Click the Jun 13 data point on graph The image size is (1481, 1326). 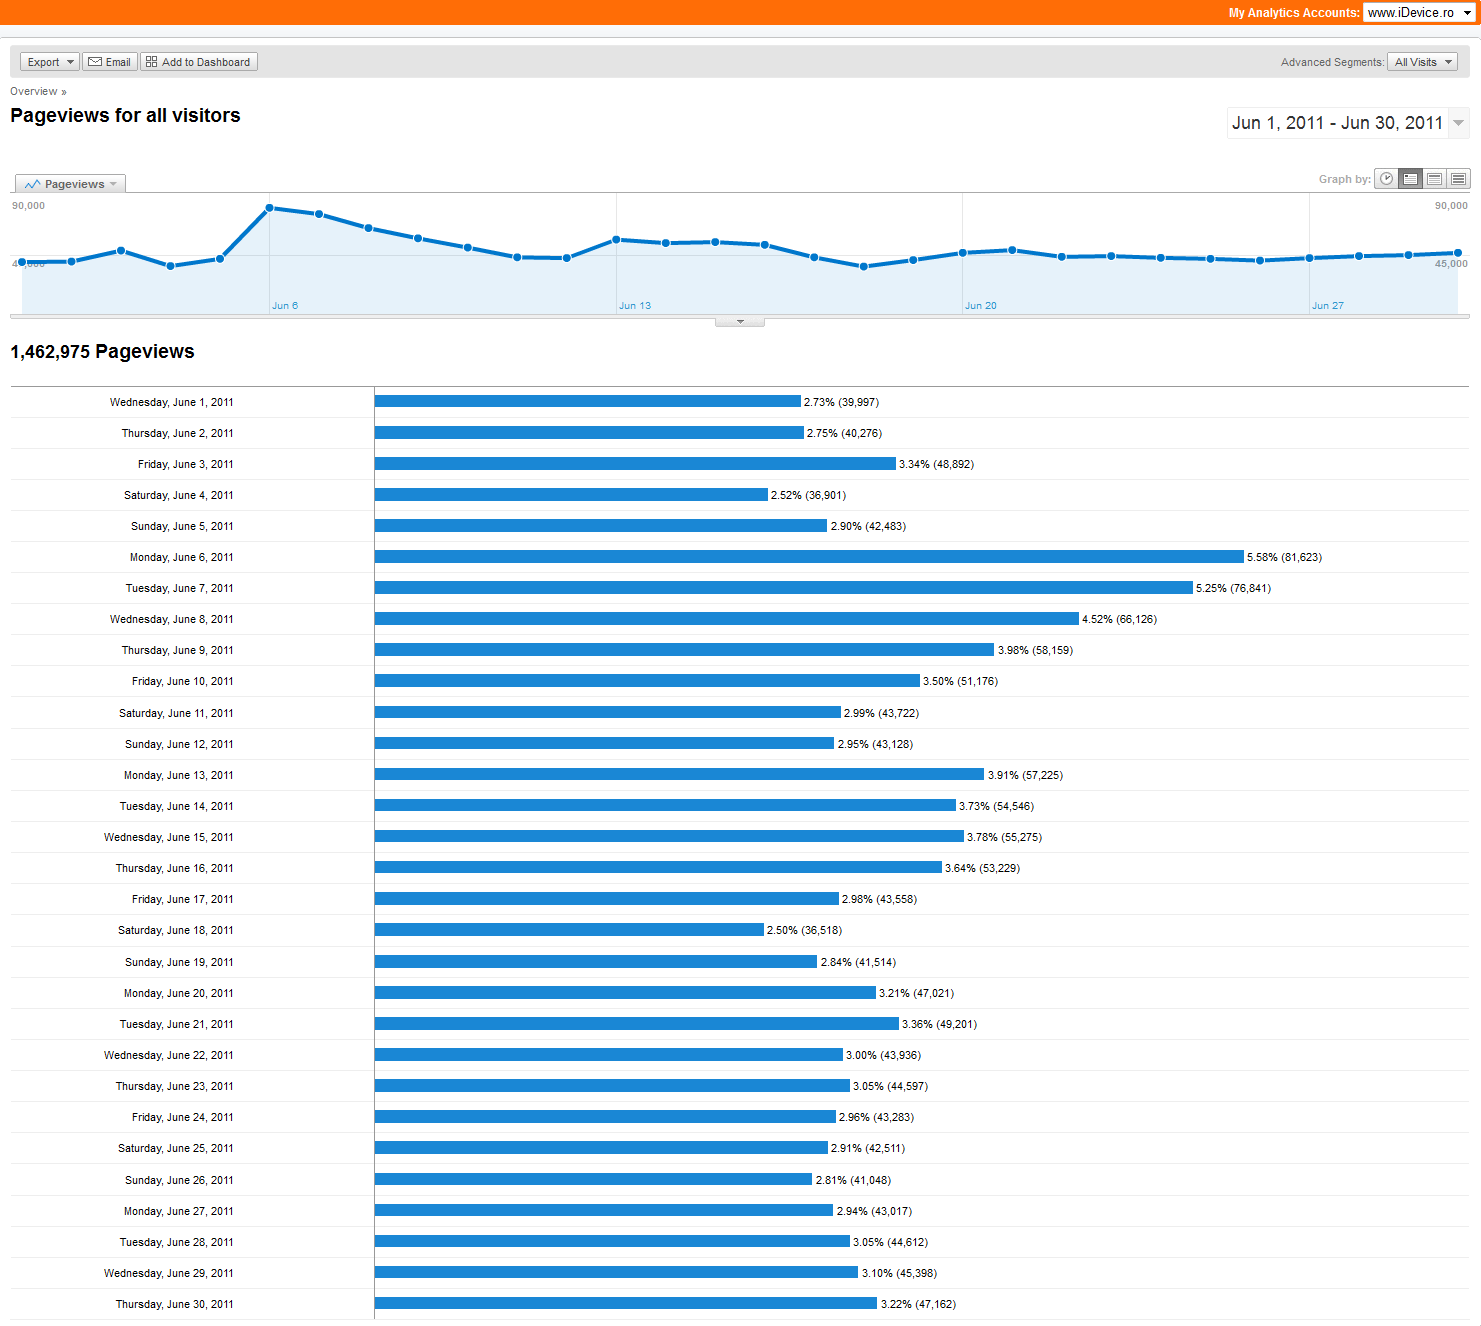pyautogui.click(x=616, y=240)
